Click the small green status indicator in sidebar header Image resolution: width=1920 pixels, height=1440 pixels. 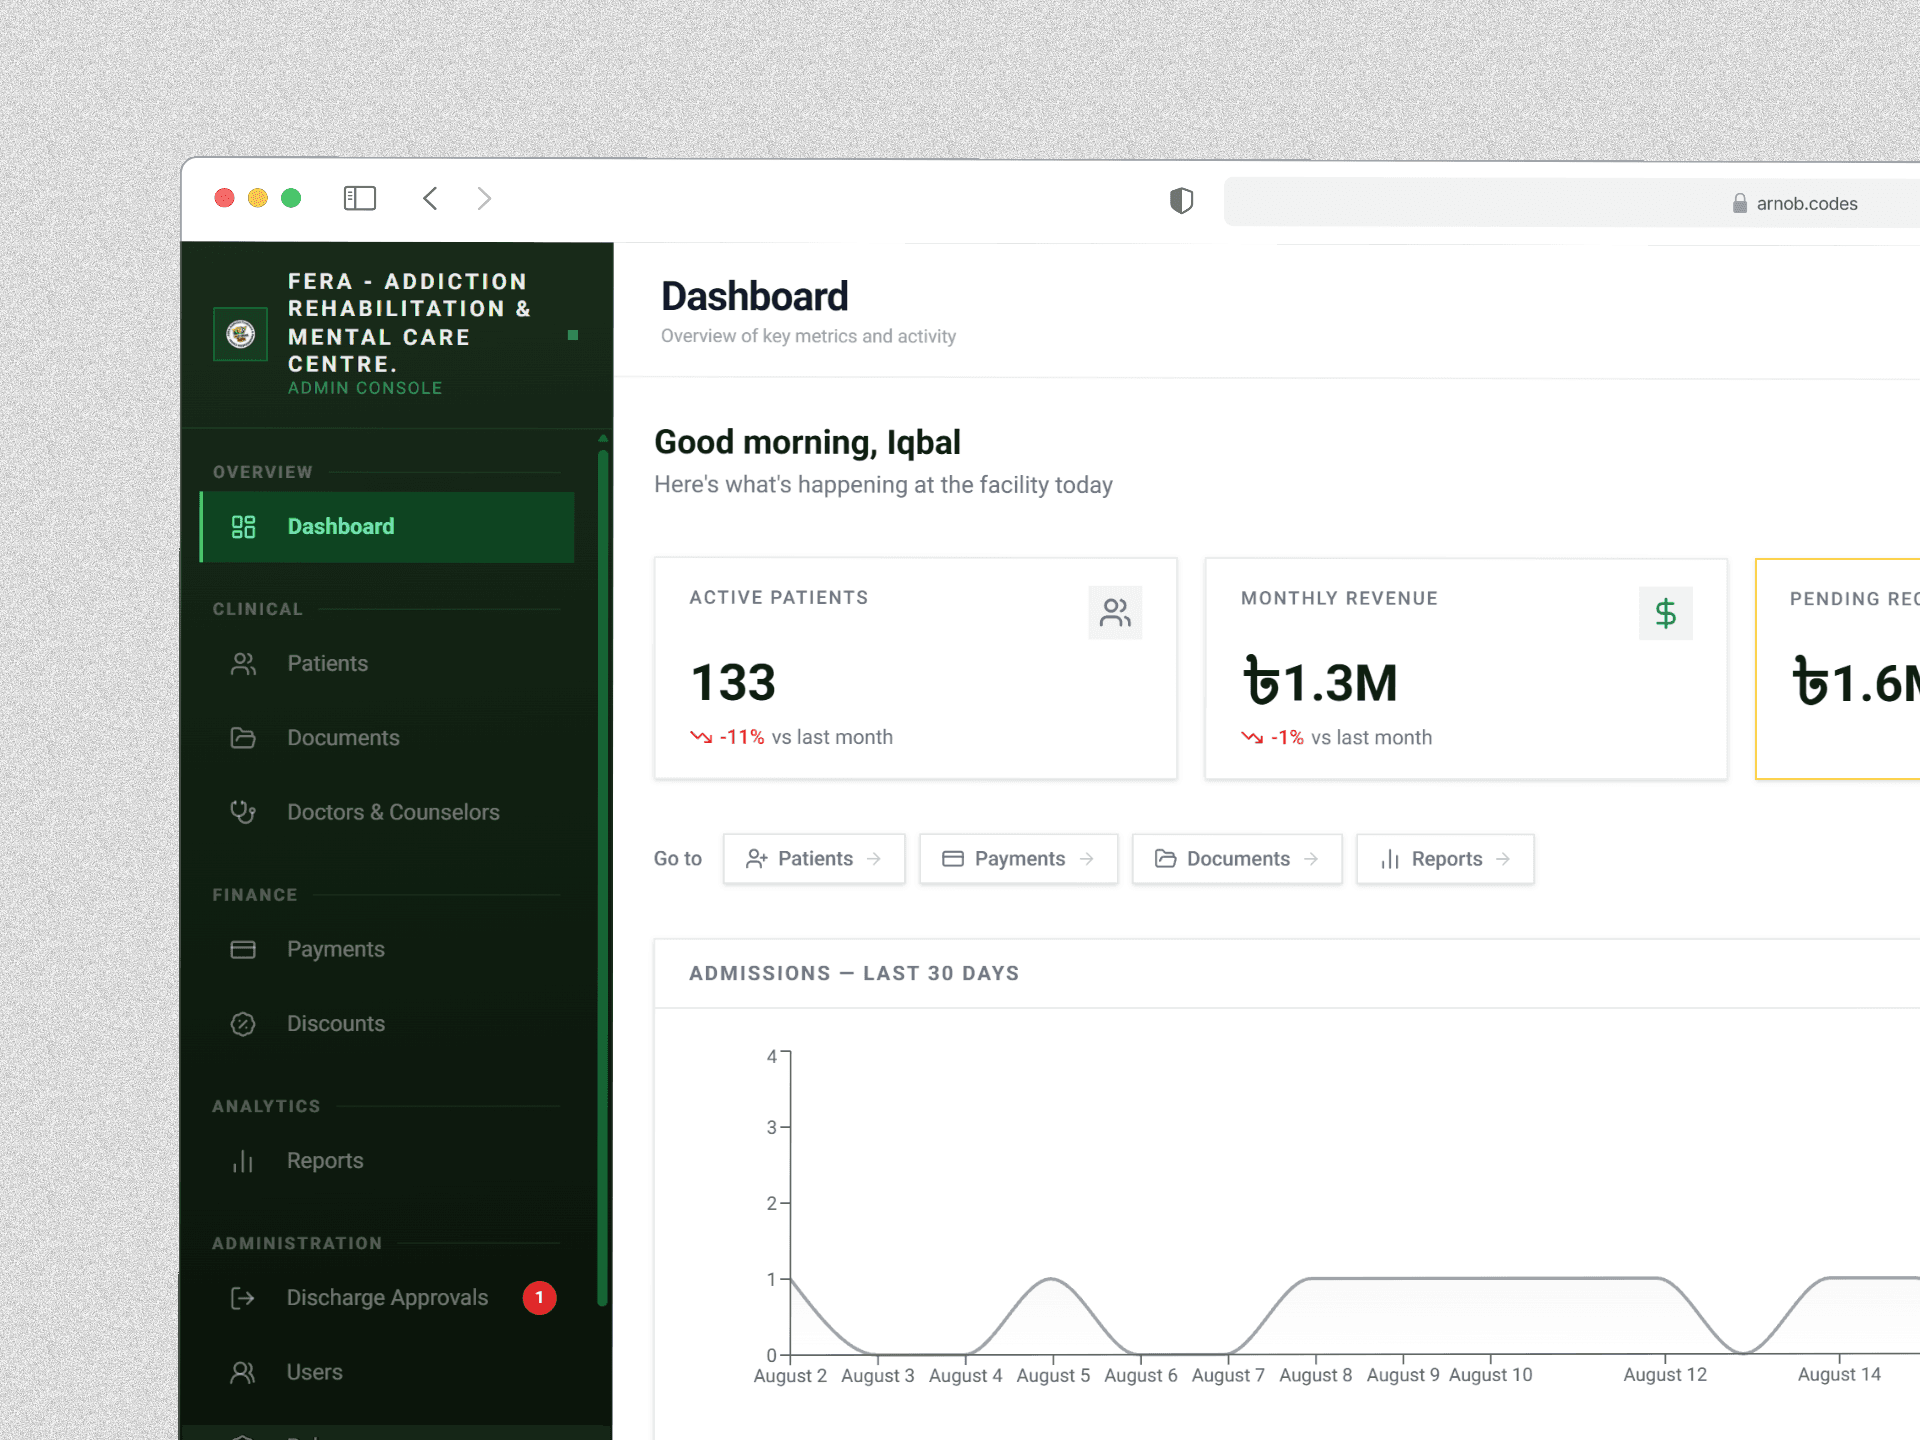pos(573,335)
